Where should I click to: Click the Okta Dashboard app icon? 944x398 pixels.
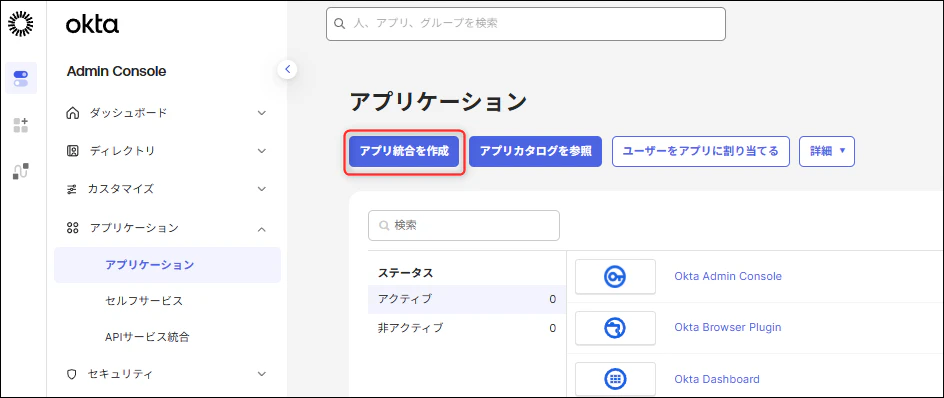point(615,379)
